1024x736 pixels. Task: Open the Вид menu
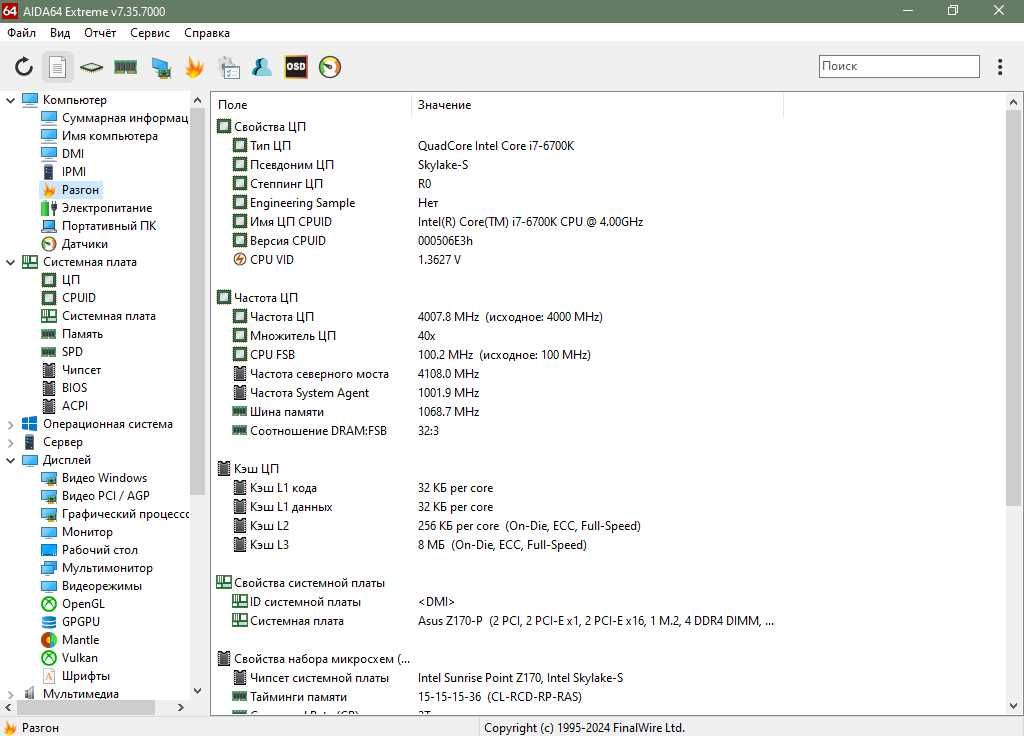tap(60, 33)
